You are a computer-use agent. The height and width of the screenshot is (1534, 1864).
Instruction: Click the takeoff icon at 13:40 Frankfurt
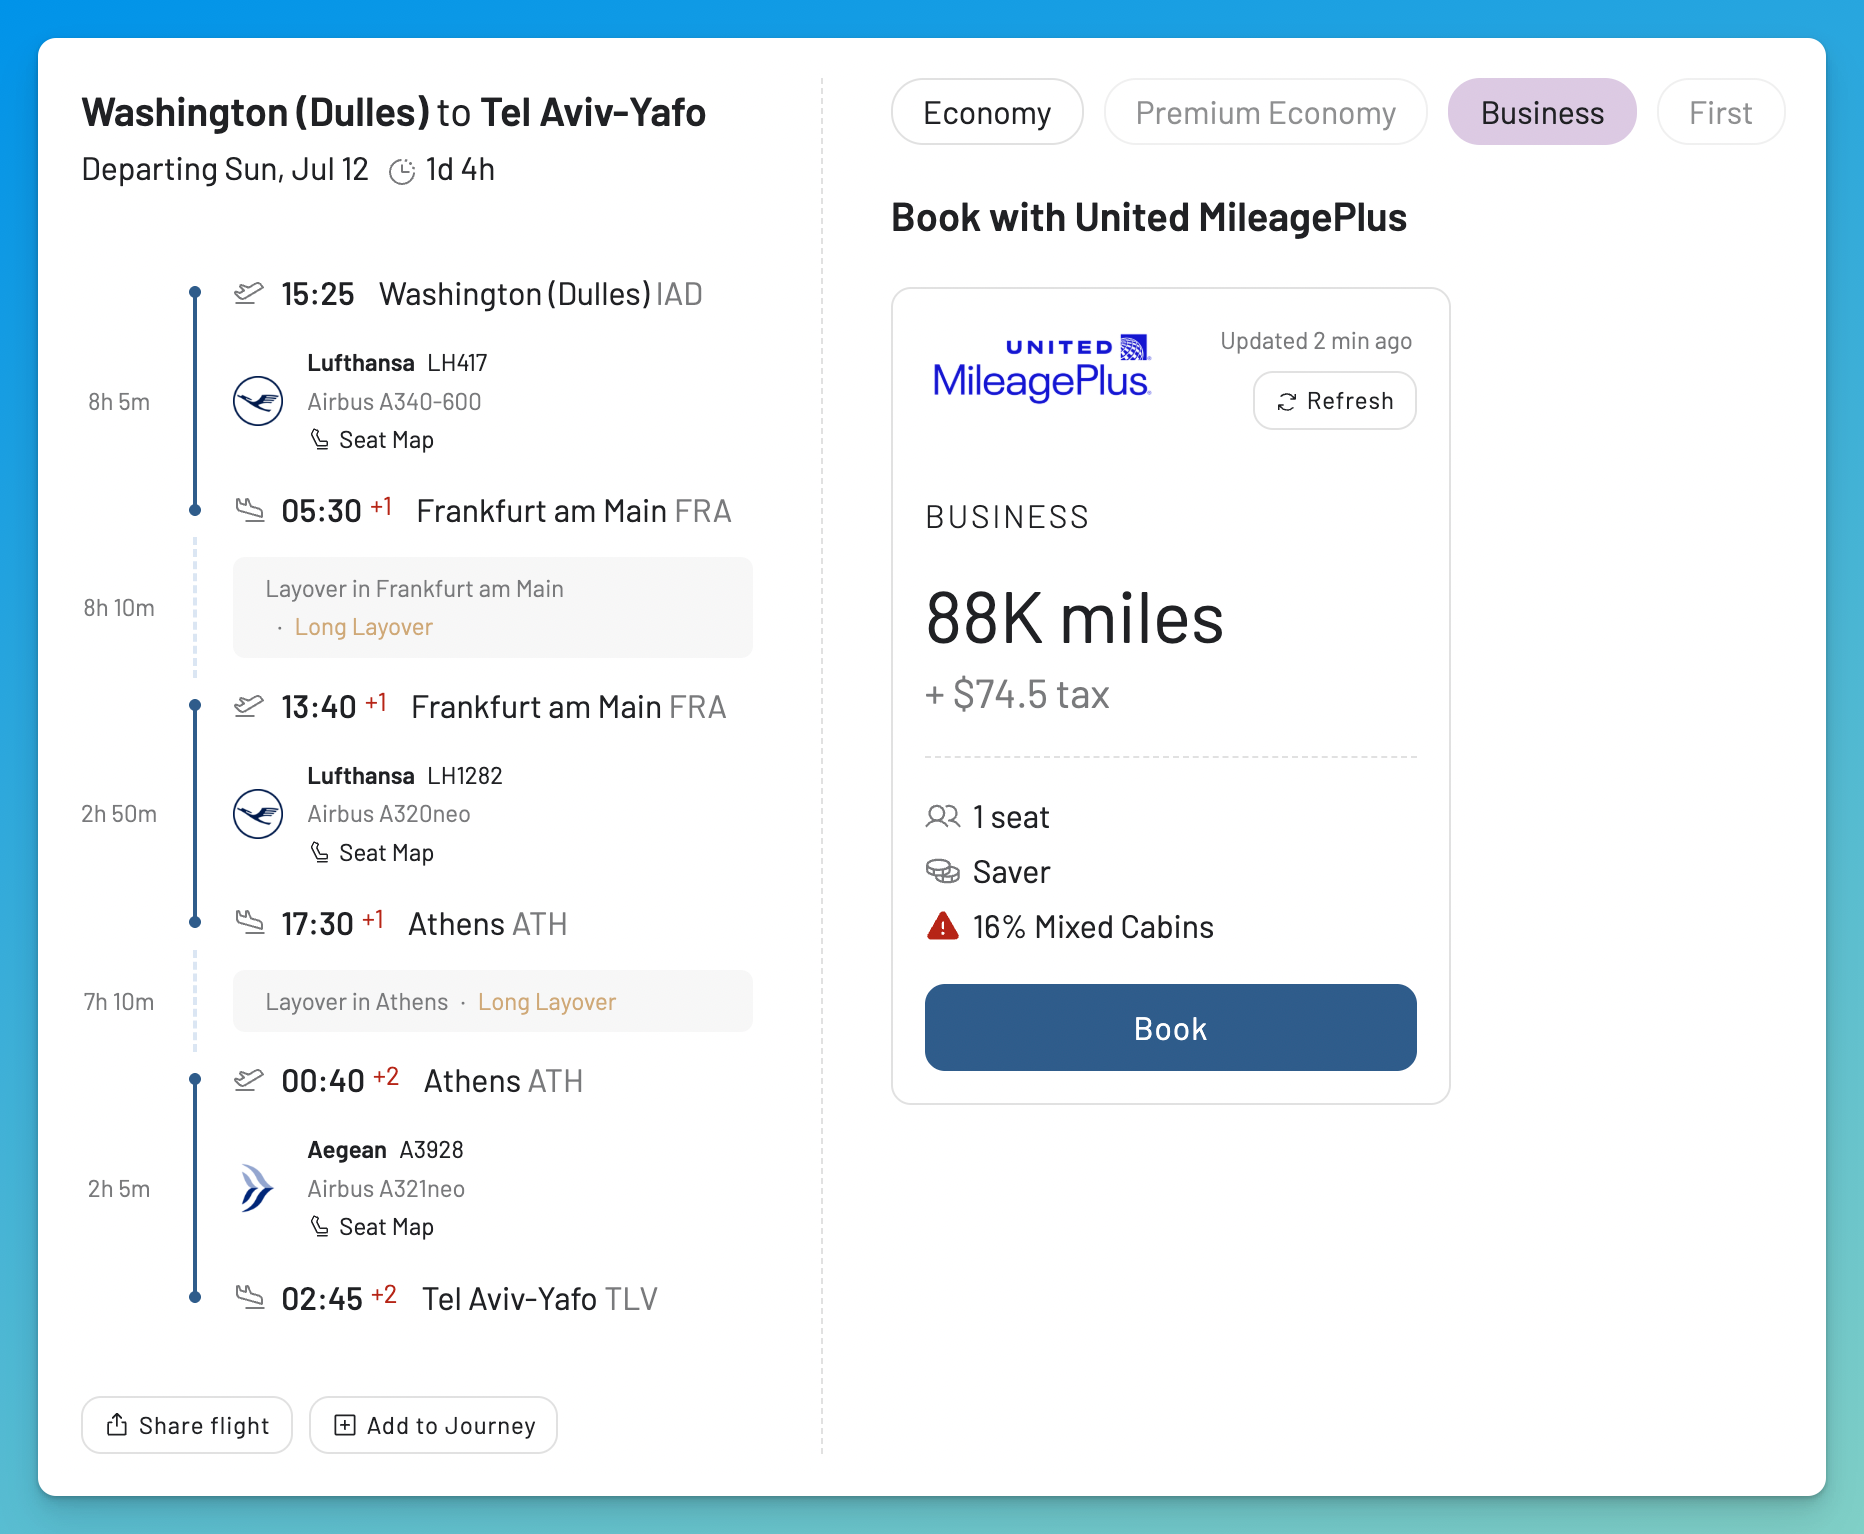[x=249, y=706]
